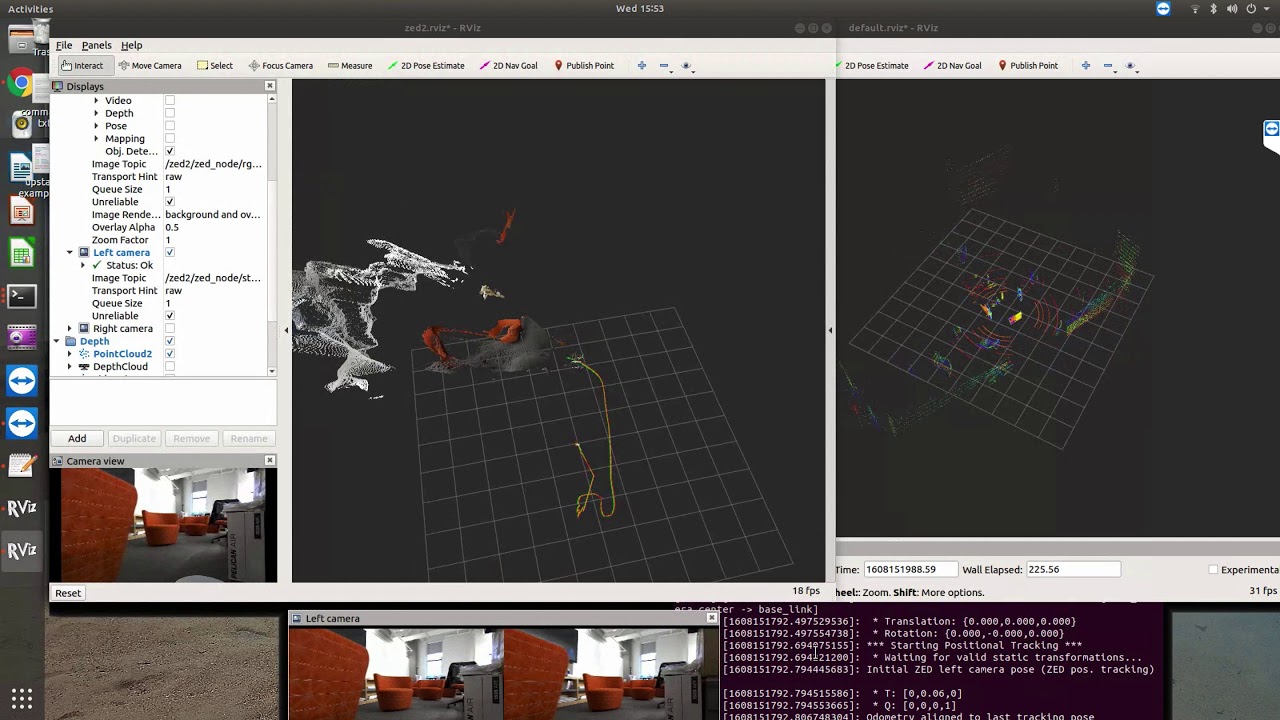Enable the Right camera checkbox
Image resolution: width=1280 pixels, height=720 pixels.
(170, 328)
